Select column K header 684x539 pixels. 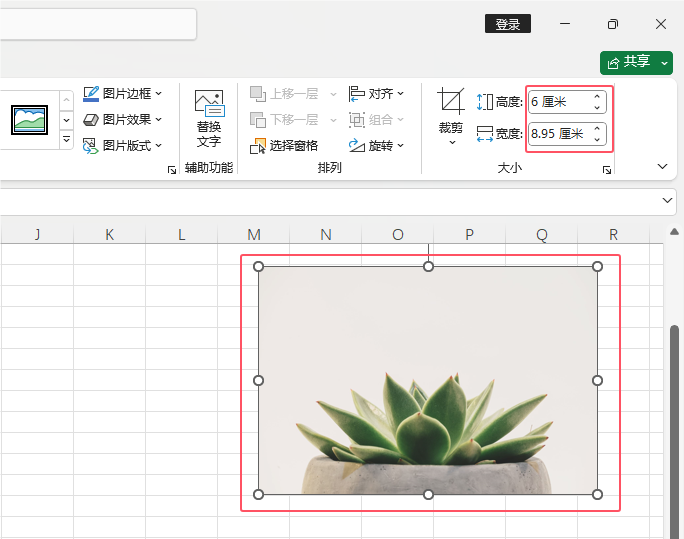tap(109, 235)
